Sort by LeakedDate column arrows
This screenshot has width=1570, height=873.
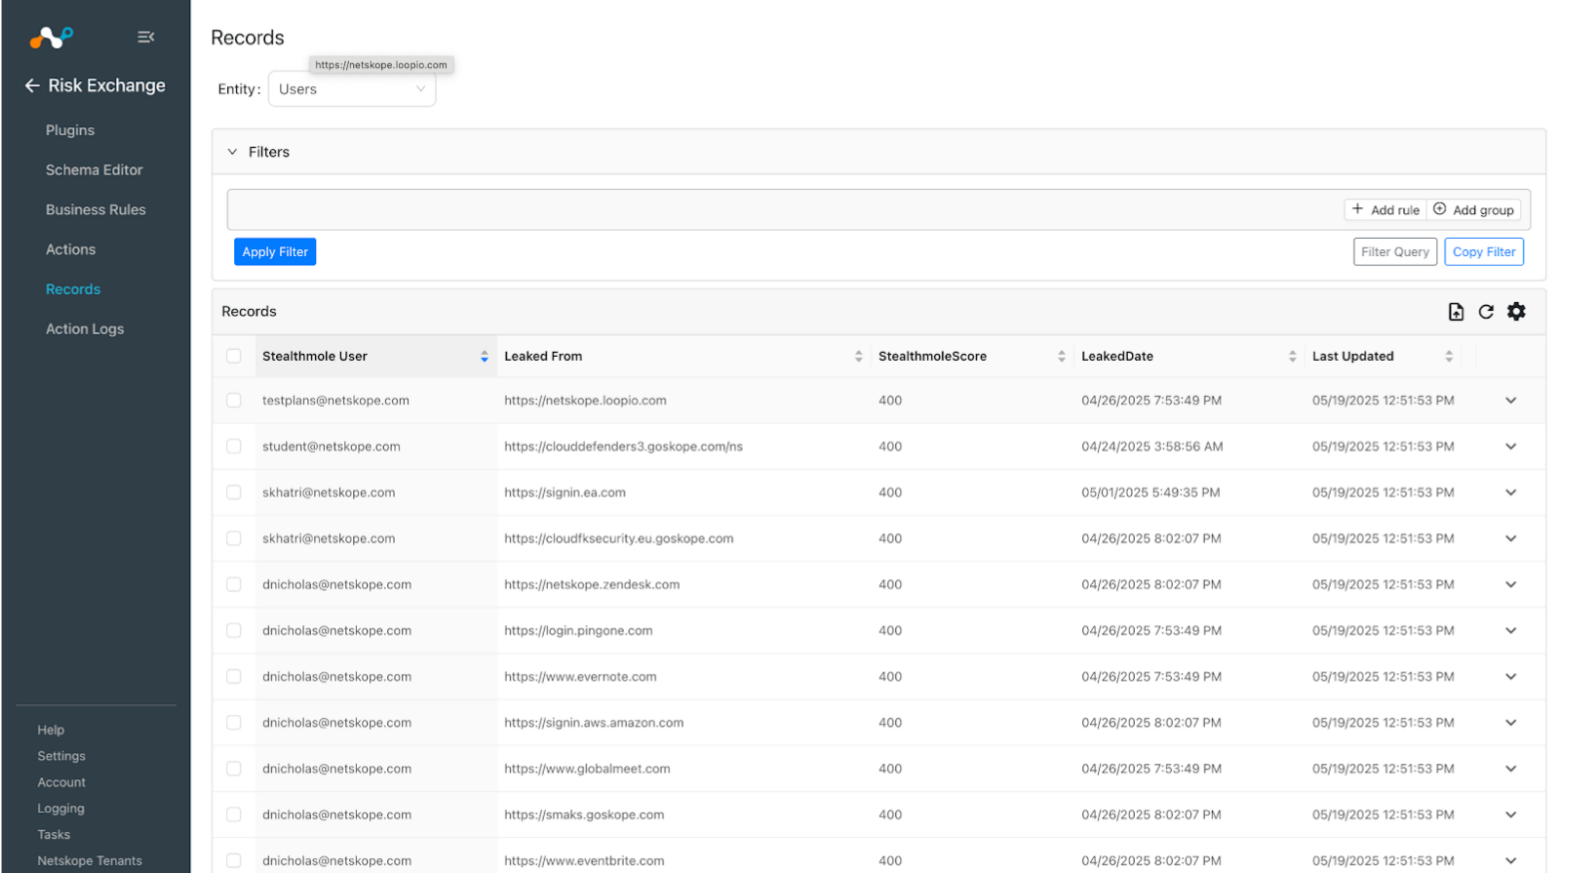pyautogui.click(x=1292, y=356)
